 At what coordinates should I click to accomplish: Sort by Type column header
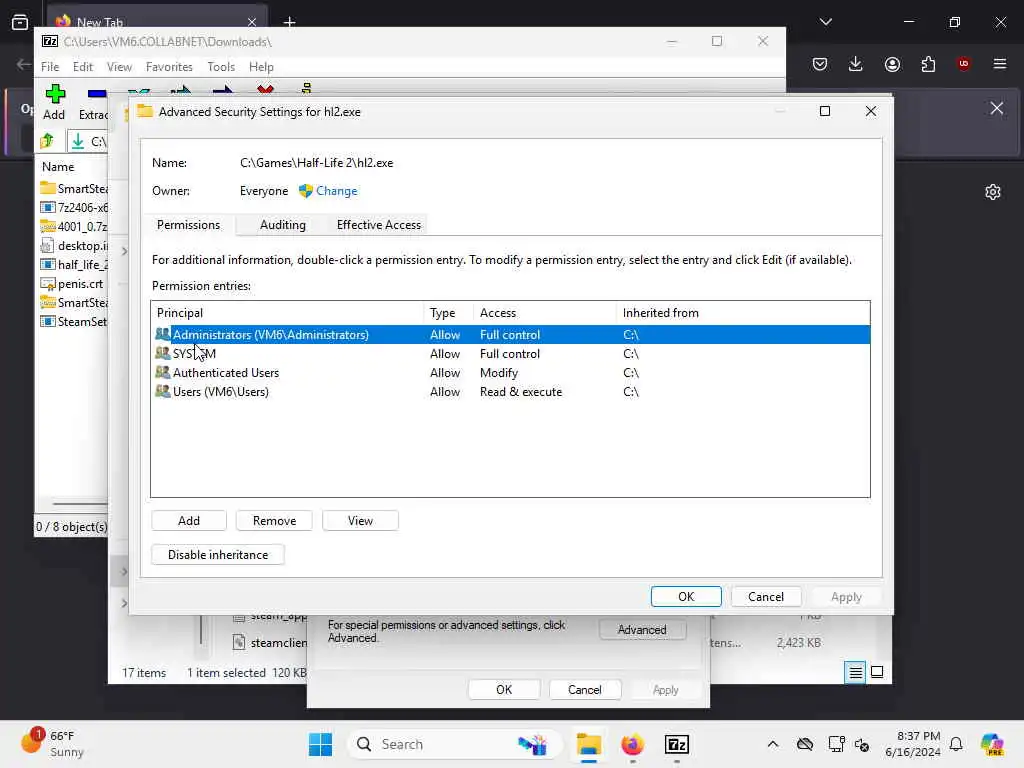pos(449,313)
